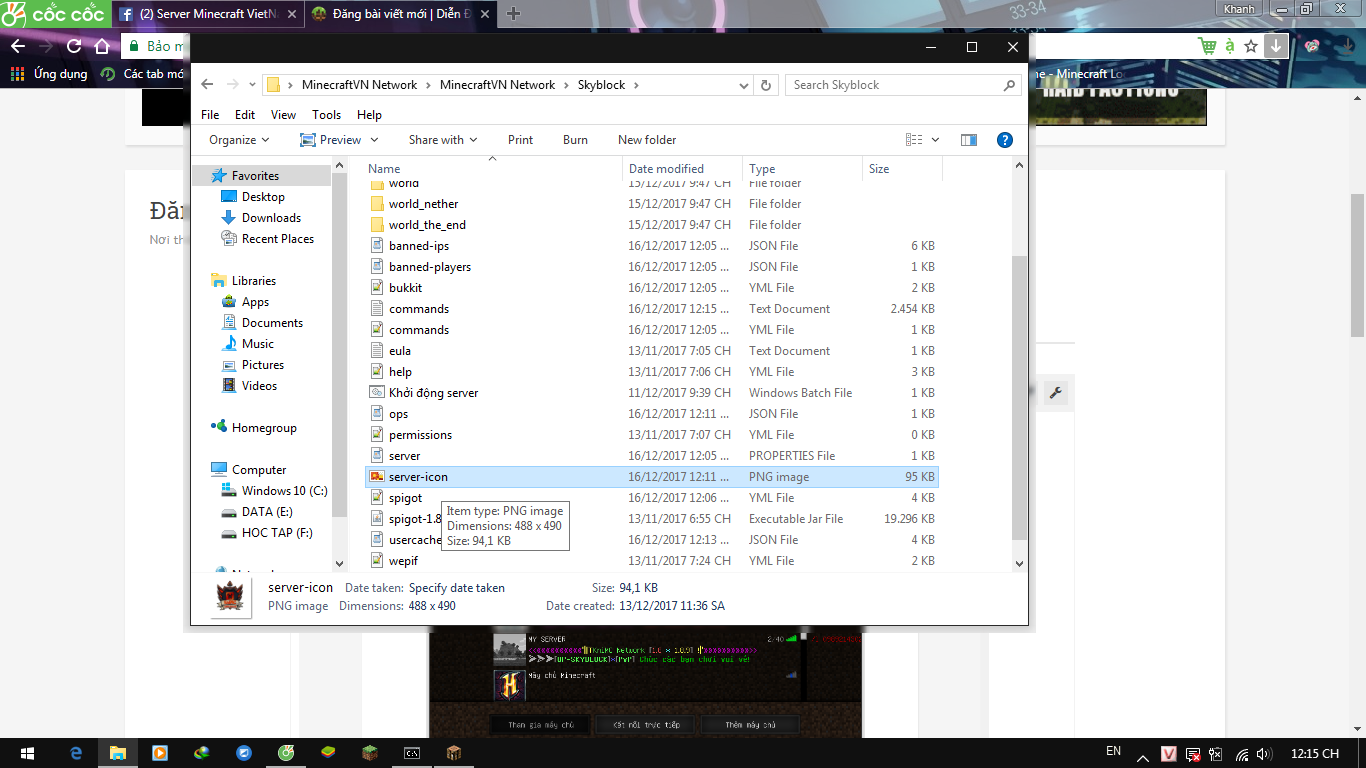The width and height of the screenshot is (1366, 768).
Task: Open File Explorer from the taskbar
Action: [117, 753]
